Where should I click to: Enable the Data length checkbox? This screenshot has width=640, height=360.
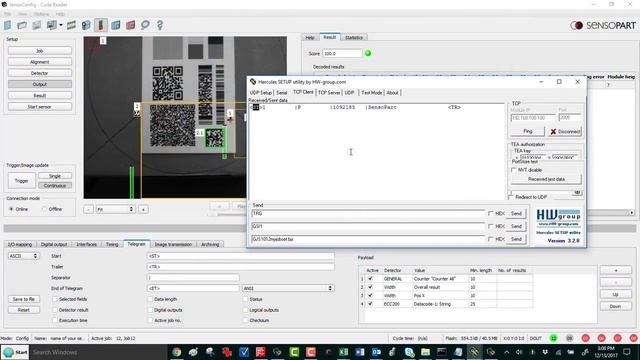[x=150, y=299]
